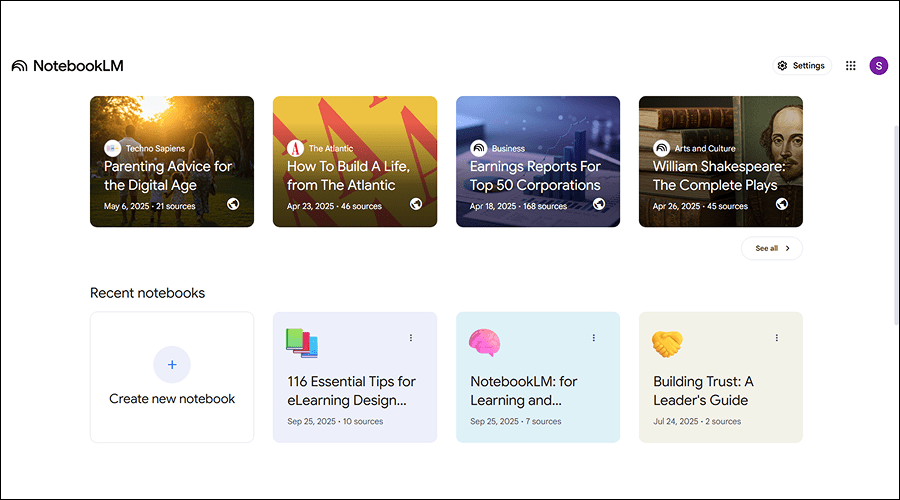
Task: Open the purple account avatar
Action: [x=878, y=66]
